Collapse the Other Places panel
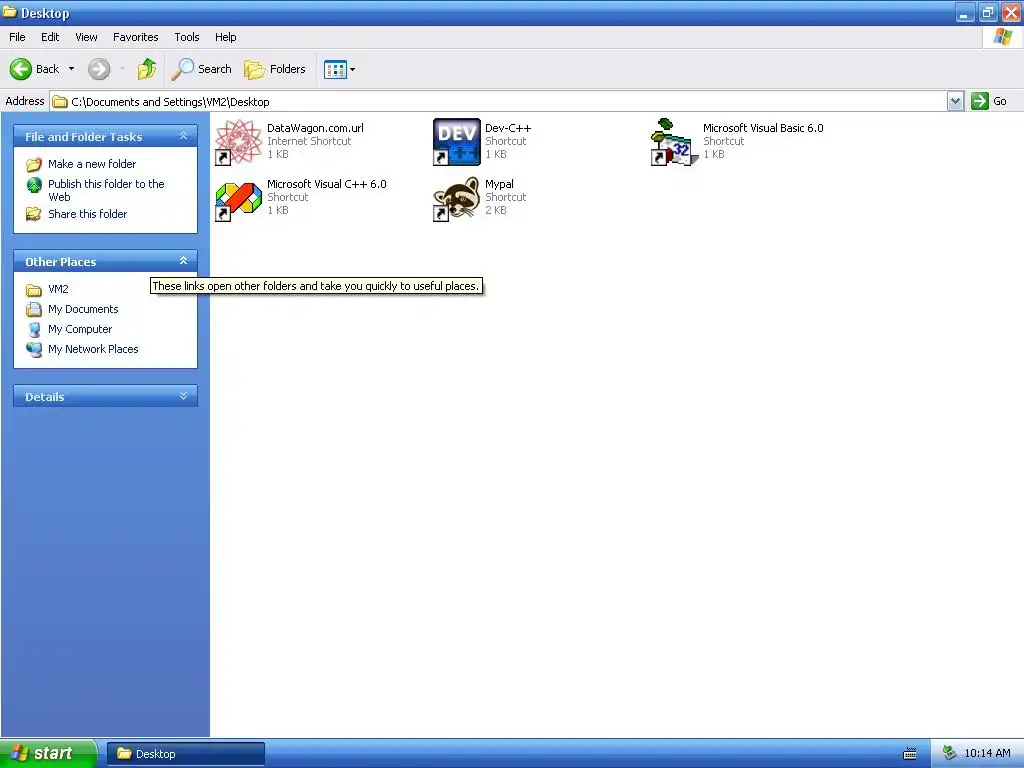Viewport: 1024px width, 768px height. tap(184, 261)
